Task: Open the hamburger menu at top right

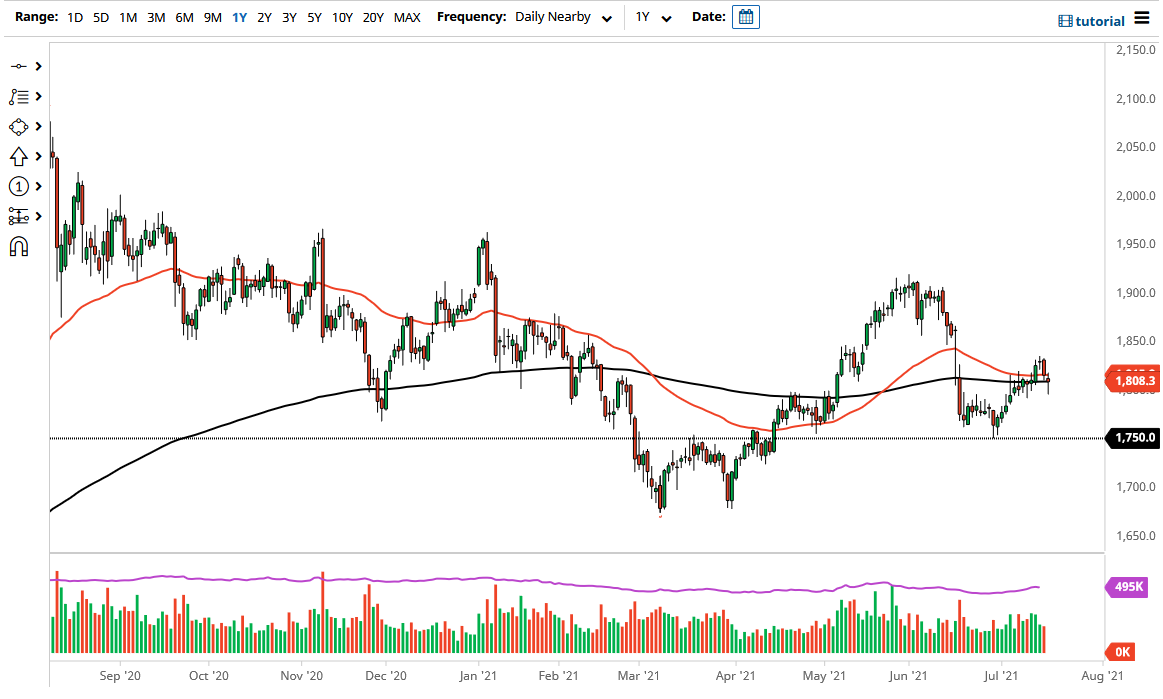Action: coord(1141,19)
